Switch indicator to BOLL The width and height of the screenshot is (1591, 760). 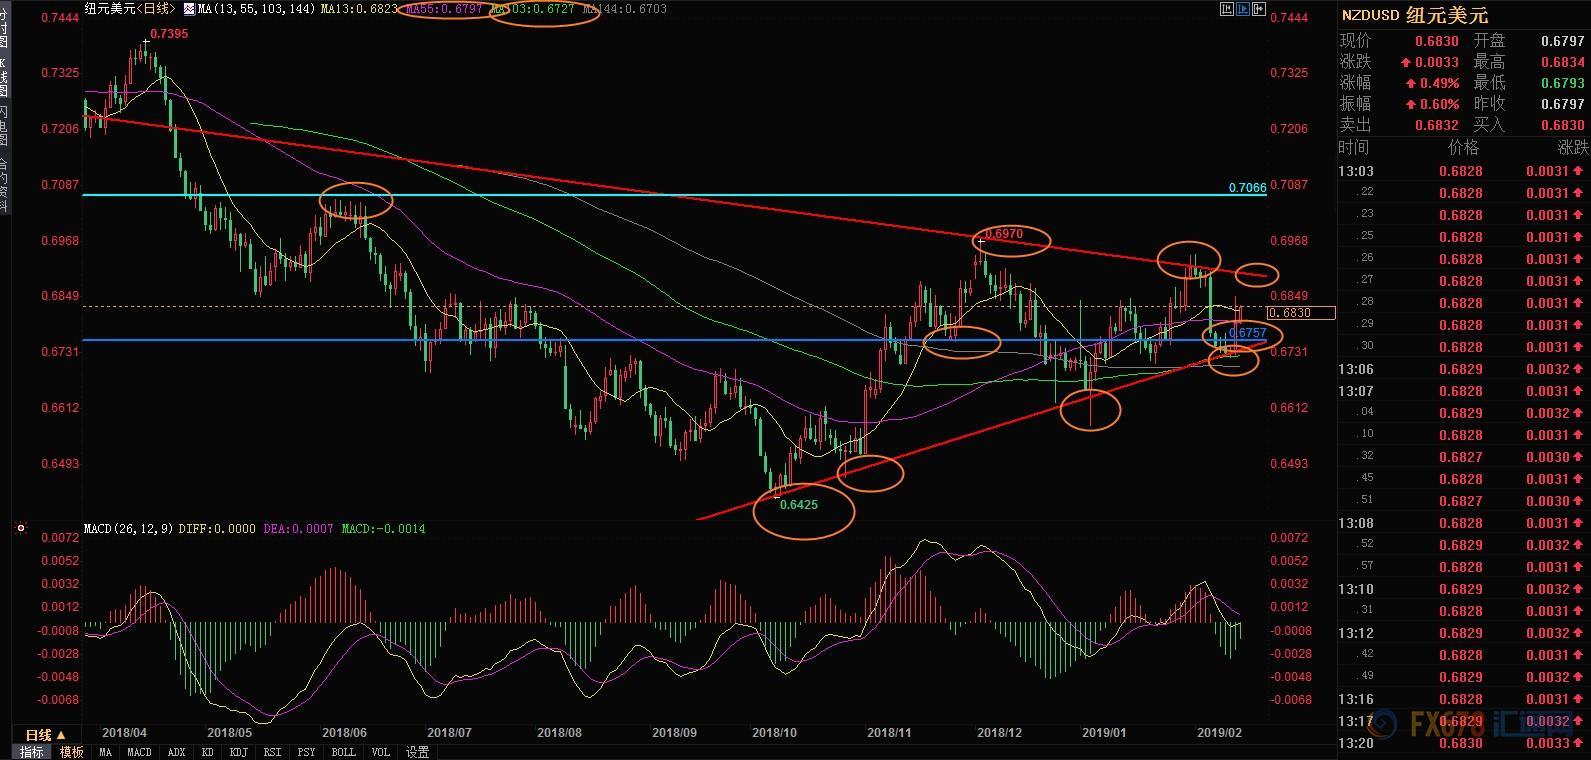point(343,752)
